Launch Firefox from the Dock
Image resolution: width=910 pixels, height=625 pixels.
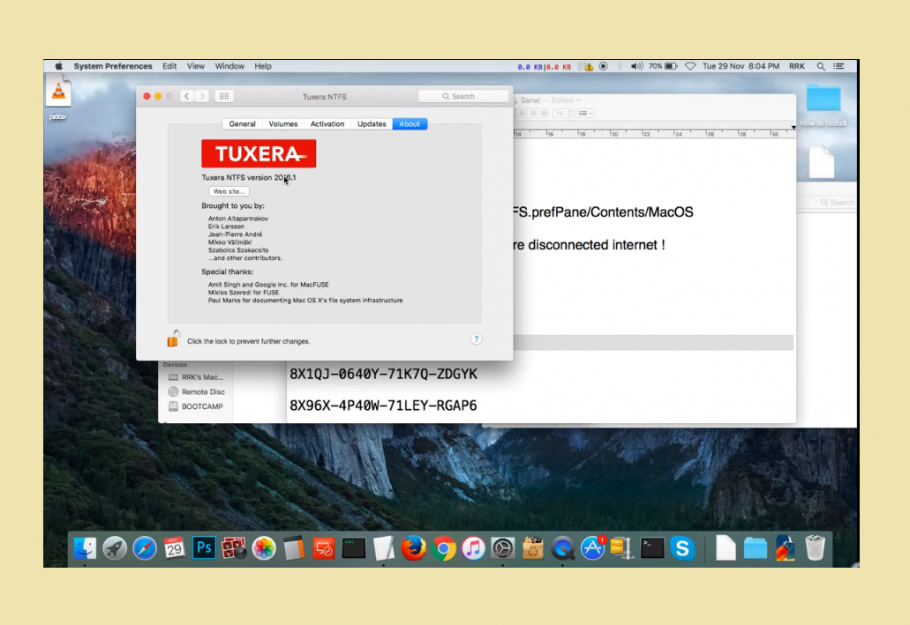pos(413,548)
